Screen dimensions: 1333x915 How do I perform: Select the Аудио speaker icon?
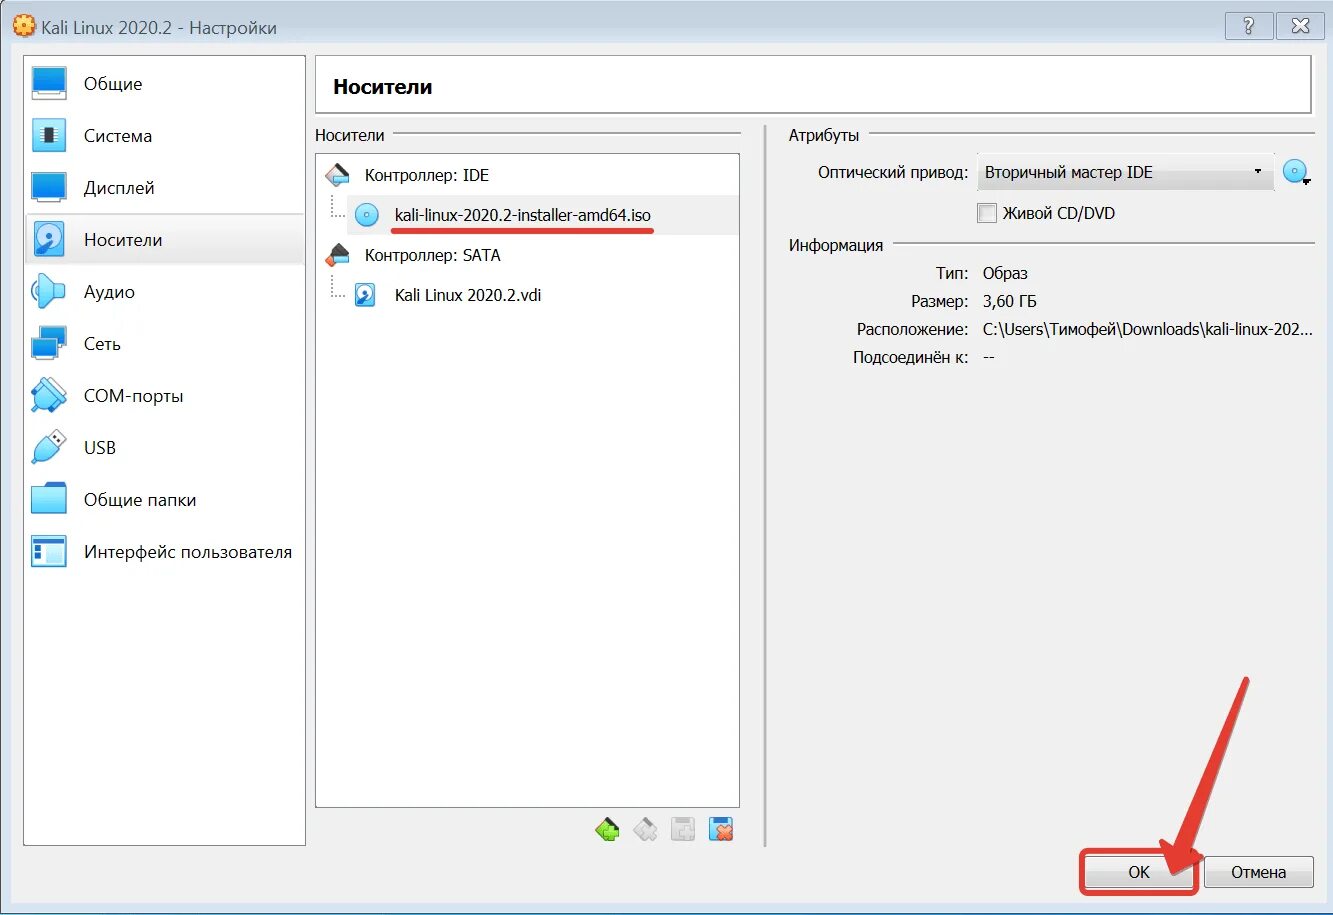coord(49,292)
